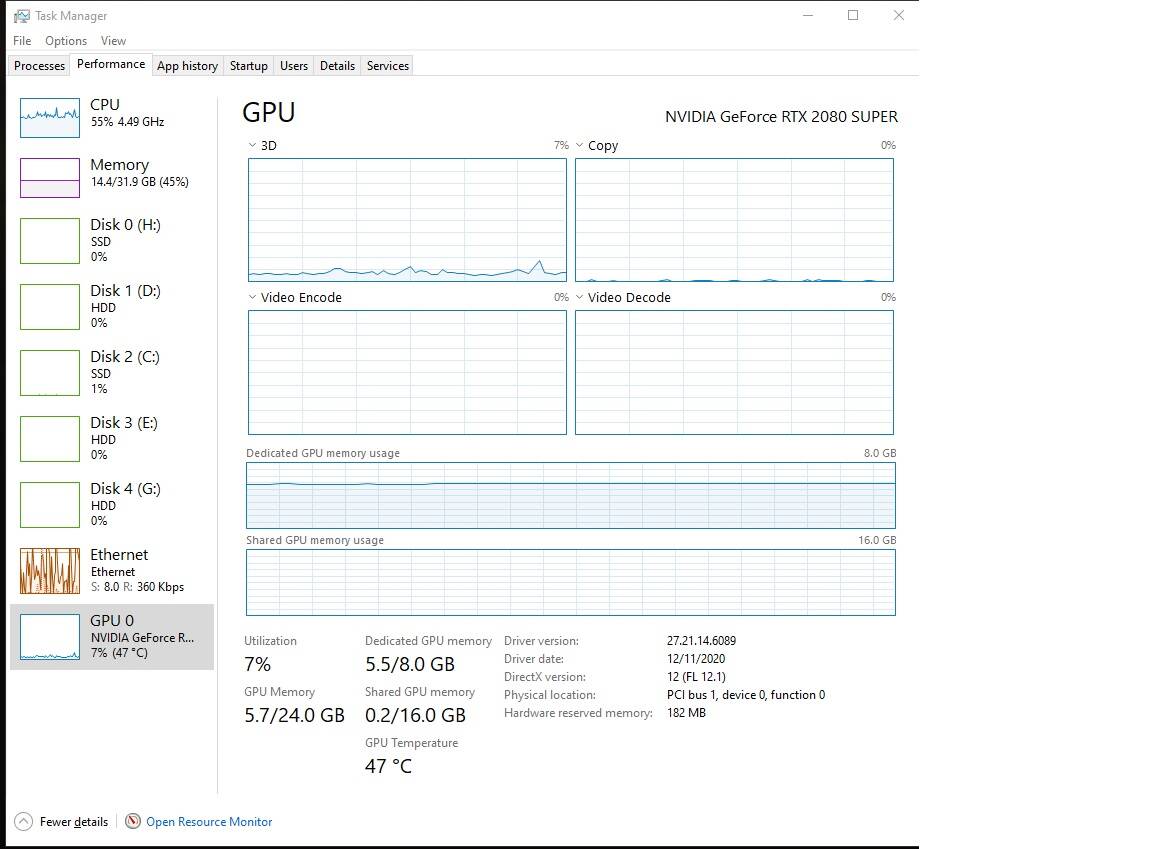
Task: Open the Options menu
Action: [66, 41]
